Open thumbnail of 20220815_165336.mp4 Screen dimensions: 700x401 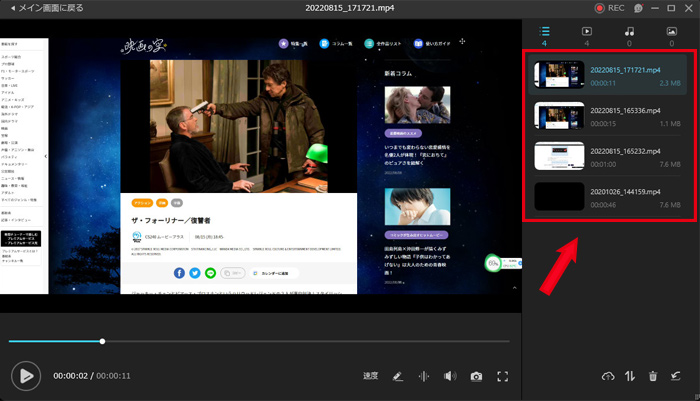(x=559, y=115)
